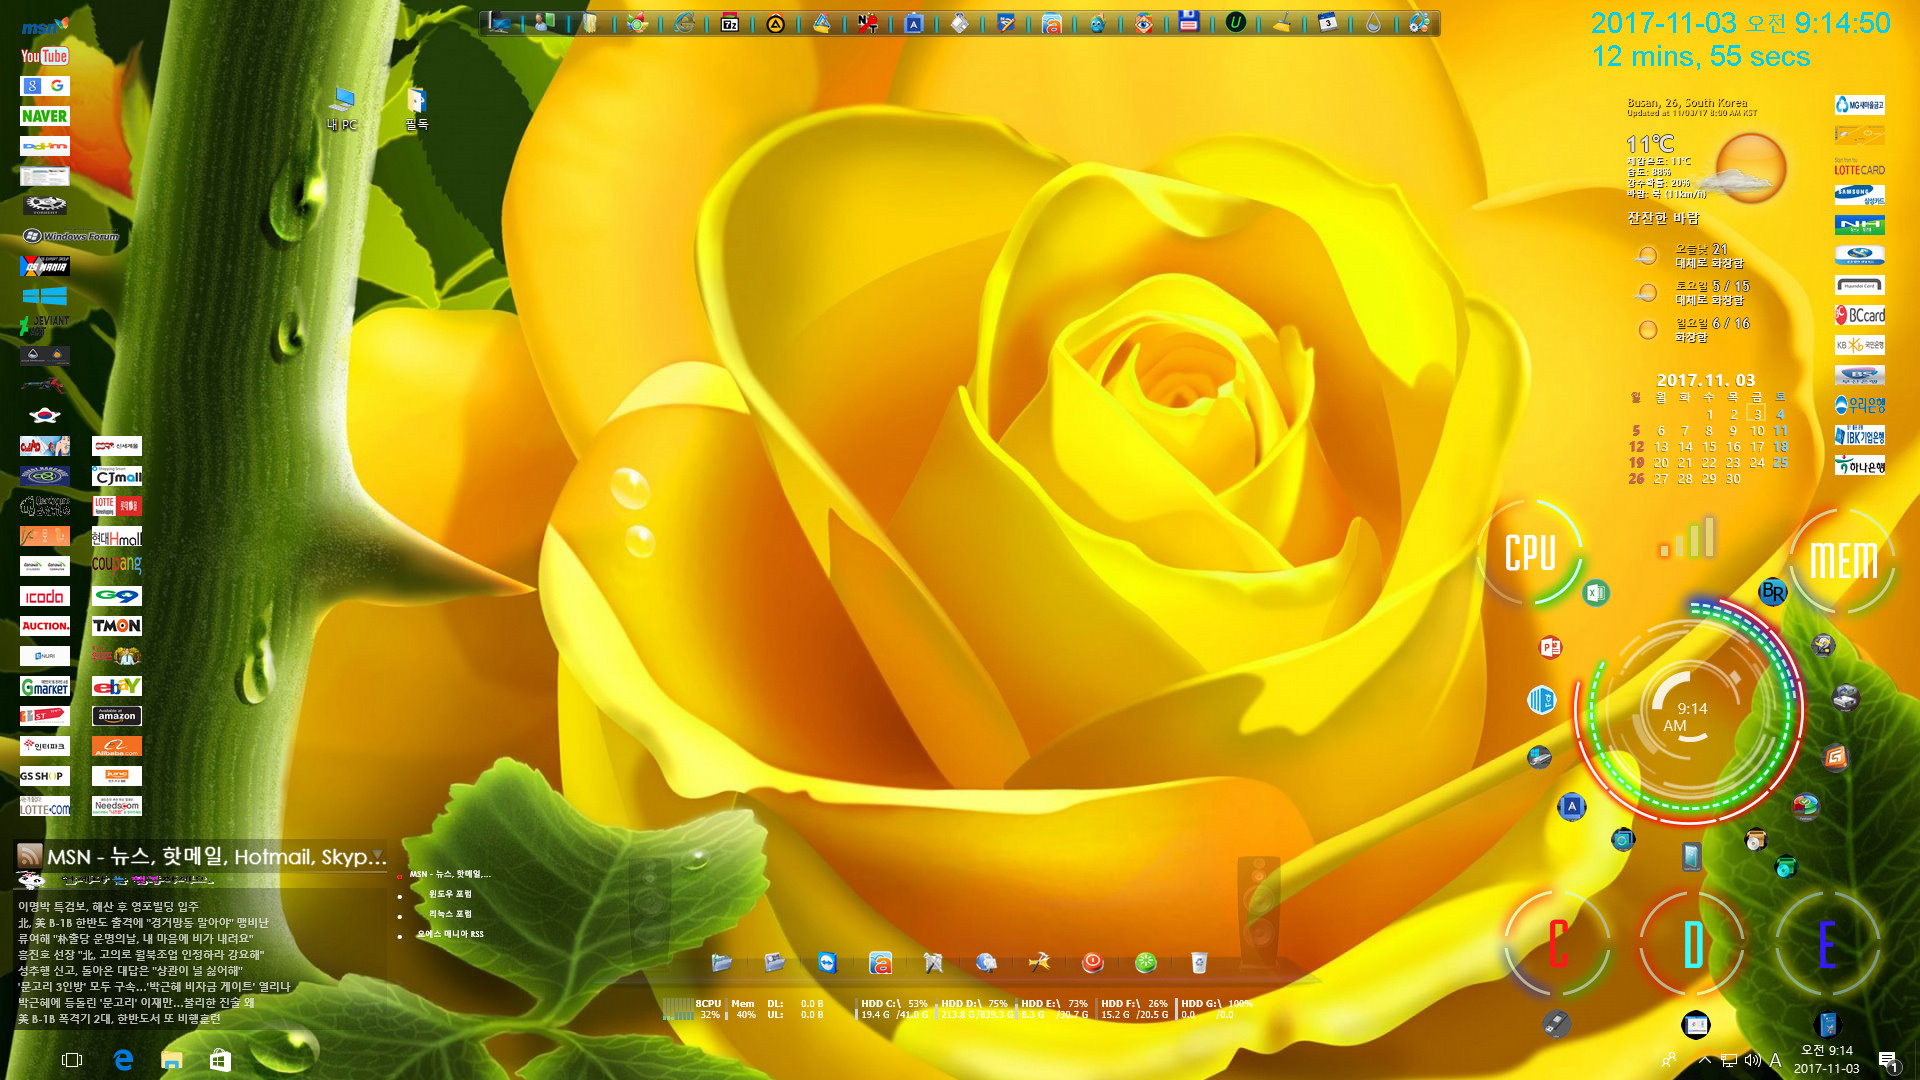Image resolution: width=1920 pixels, height=1080 pixels.
Task: Open the TMON shortcut
Action: coord(117,626)
